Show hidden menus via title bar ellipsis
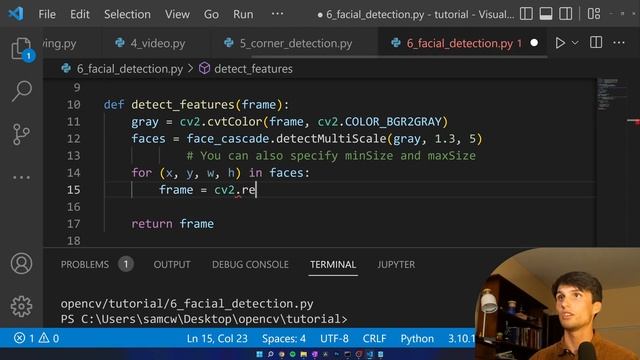 pos(277,14)
